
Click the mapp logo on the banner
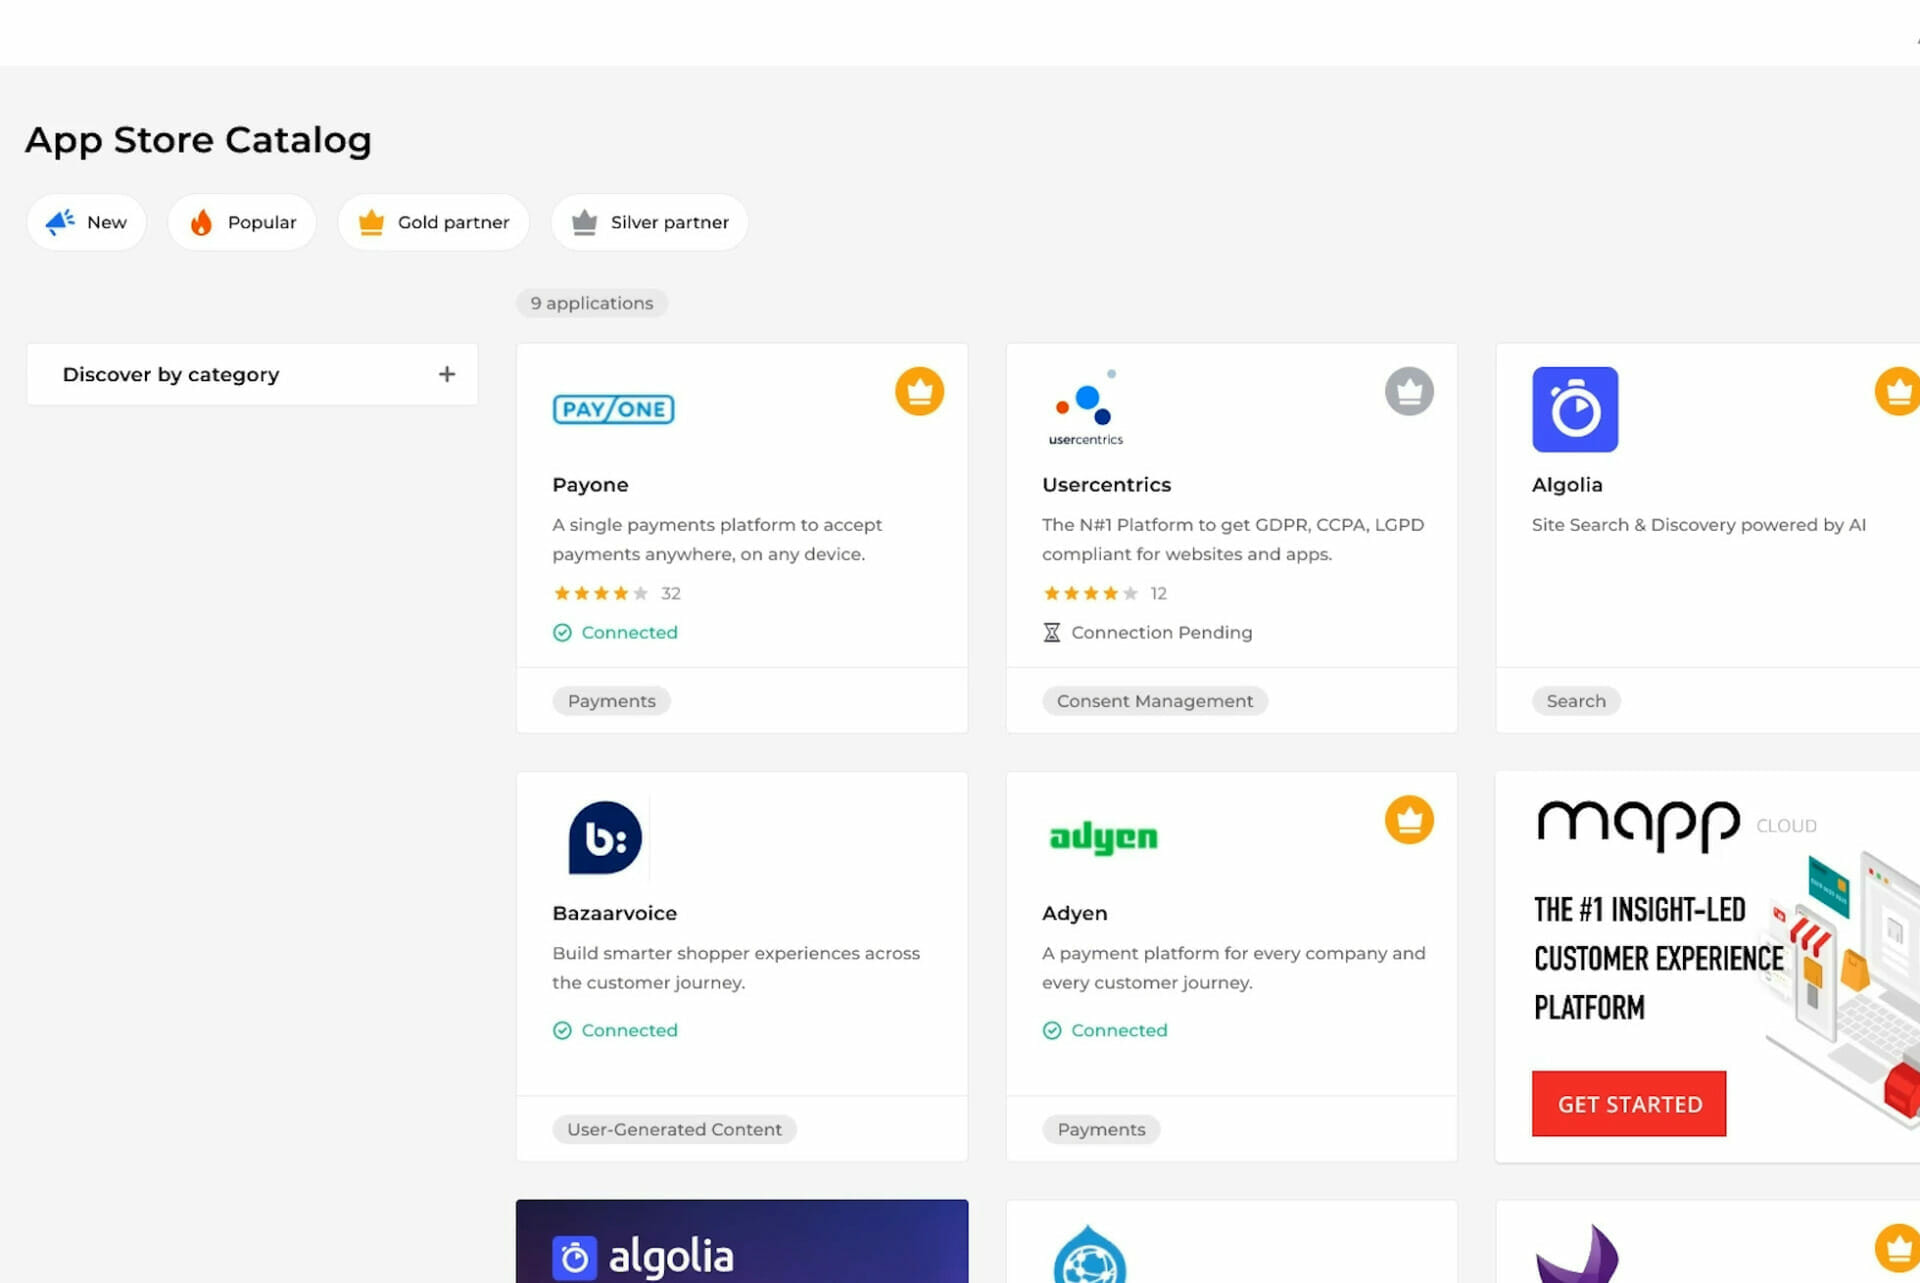[x=1639, y=825]
